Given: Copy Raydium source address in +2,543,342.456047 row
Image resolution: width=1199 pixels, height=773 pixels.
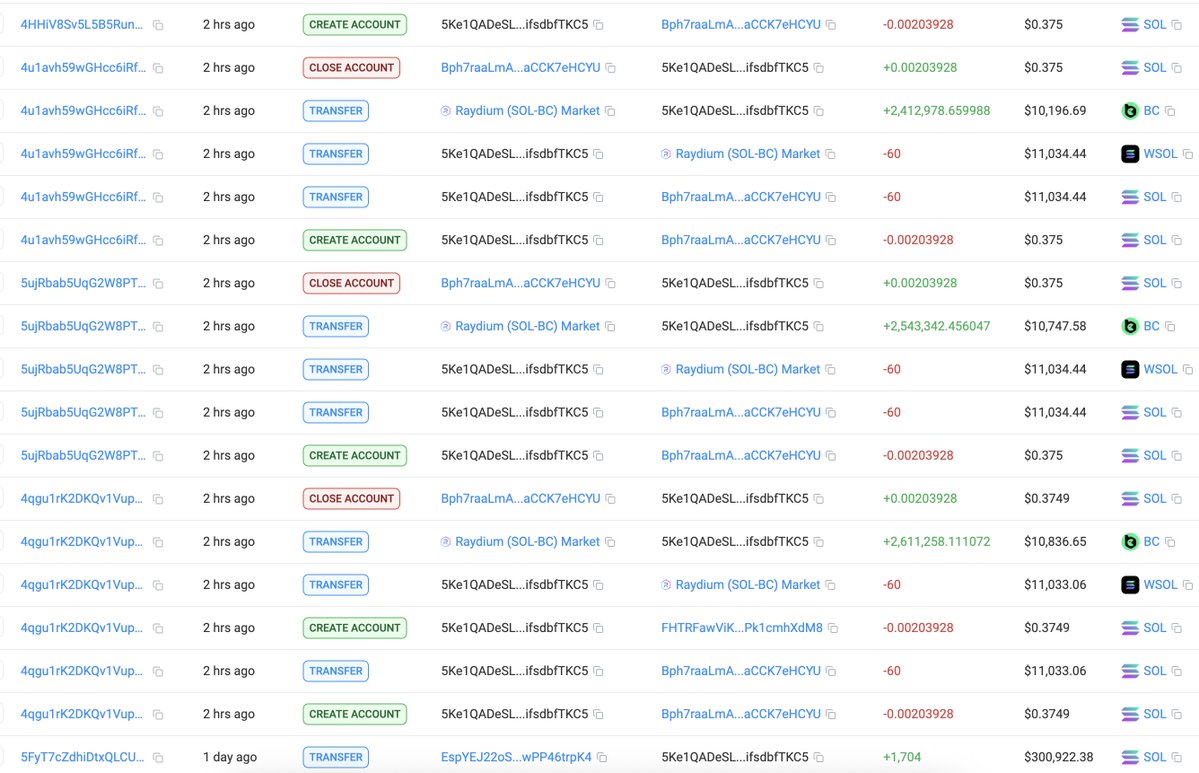Looking at the screenshot, I should point(609,327).
